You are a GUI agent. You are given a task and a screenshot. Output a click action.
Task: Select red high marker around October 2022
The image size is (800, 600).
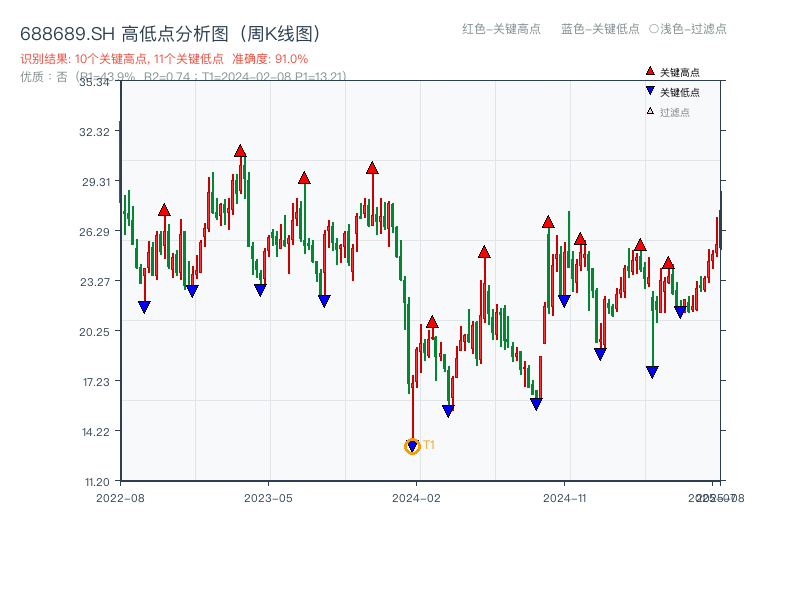164,210
